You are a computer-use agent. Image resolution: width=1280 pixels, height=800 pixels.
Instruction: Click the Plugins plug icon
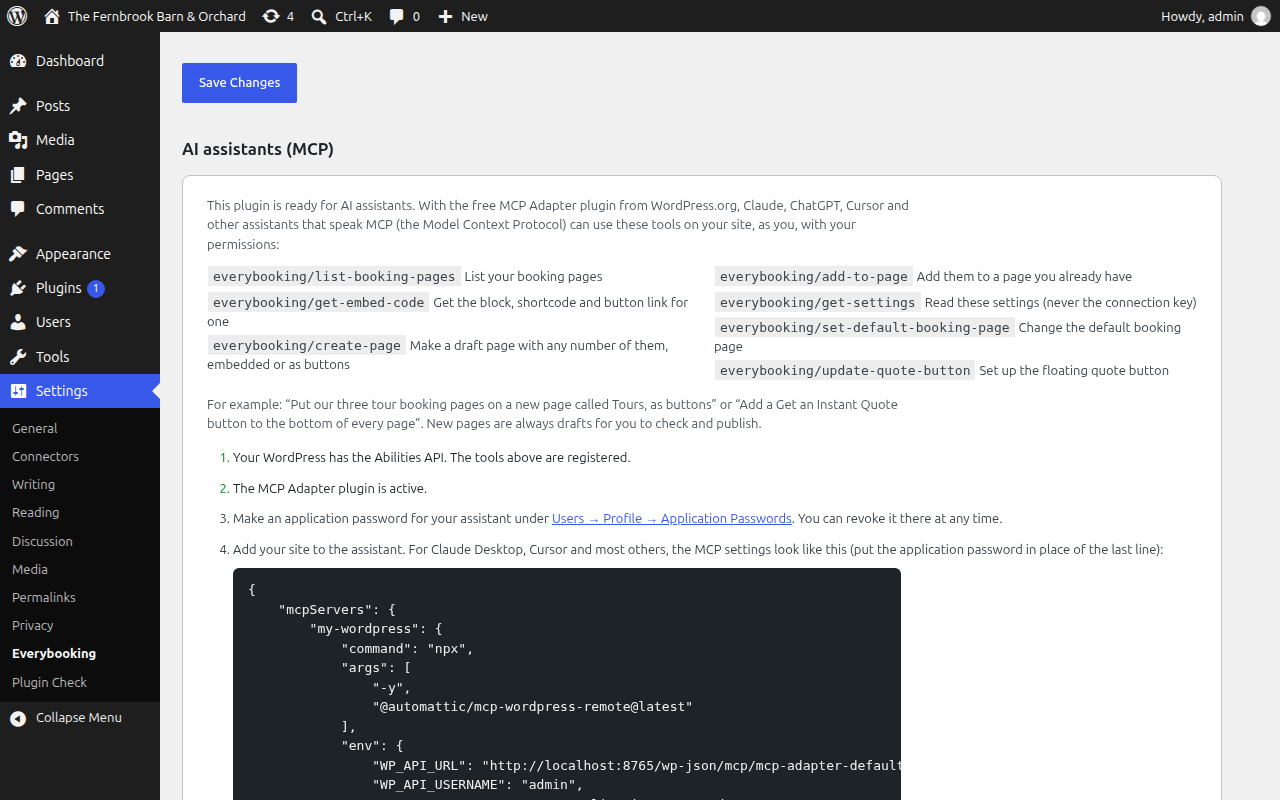(18, 288)
